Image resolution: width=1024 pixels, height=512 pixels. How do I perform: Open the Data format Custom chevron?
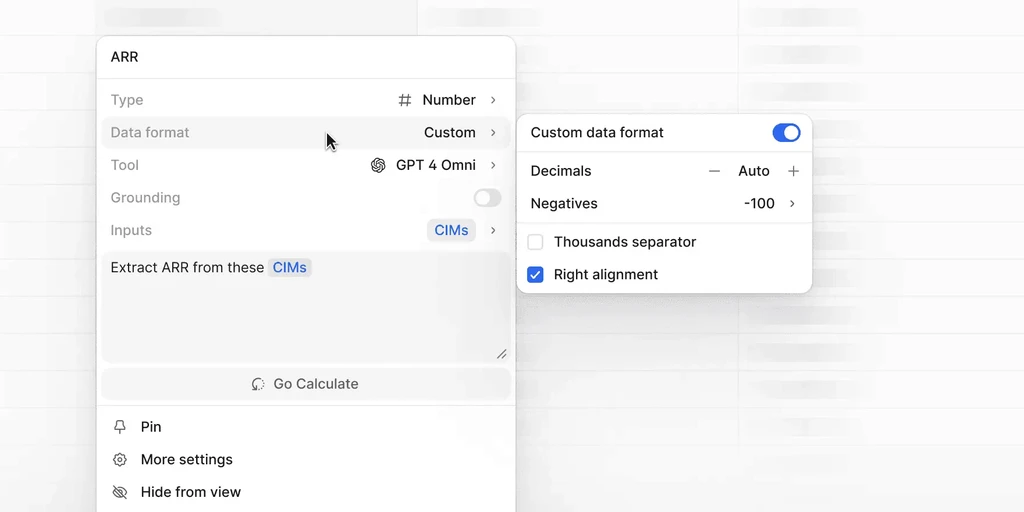click(493, 133)
